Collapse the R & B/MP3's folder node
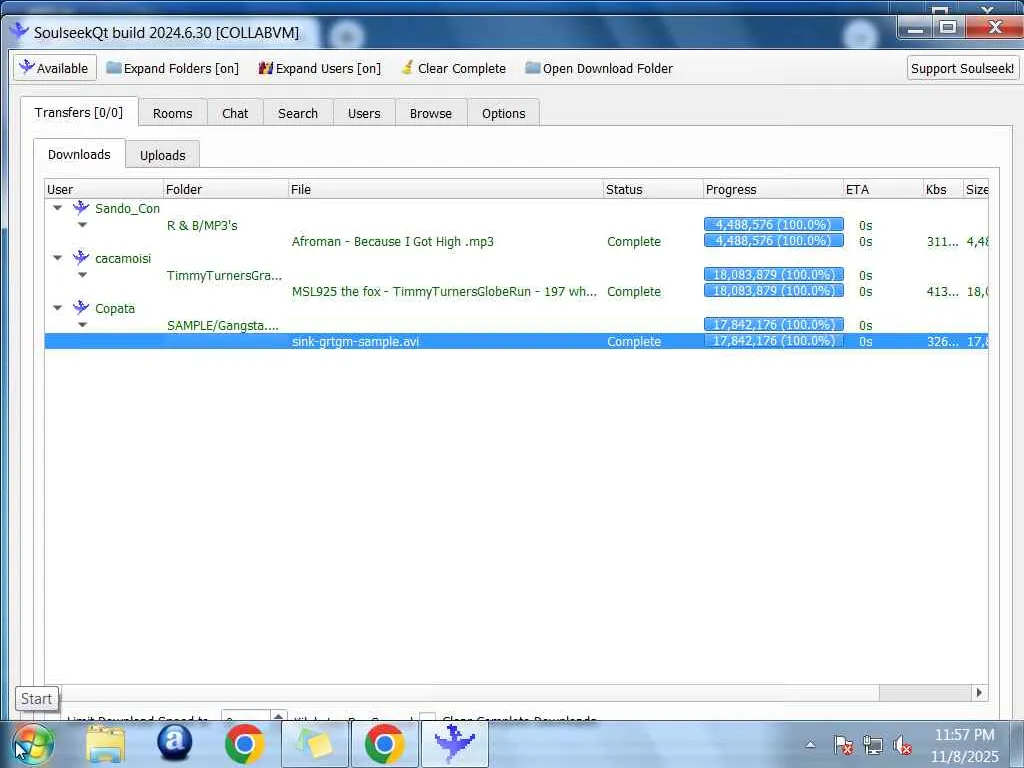The width and height of the screenshot is (1024, 768). click(82, 225)
